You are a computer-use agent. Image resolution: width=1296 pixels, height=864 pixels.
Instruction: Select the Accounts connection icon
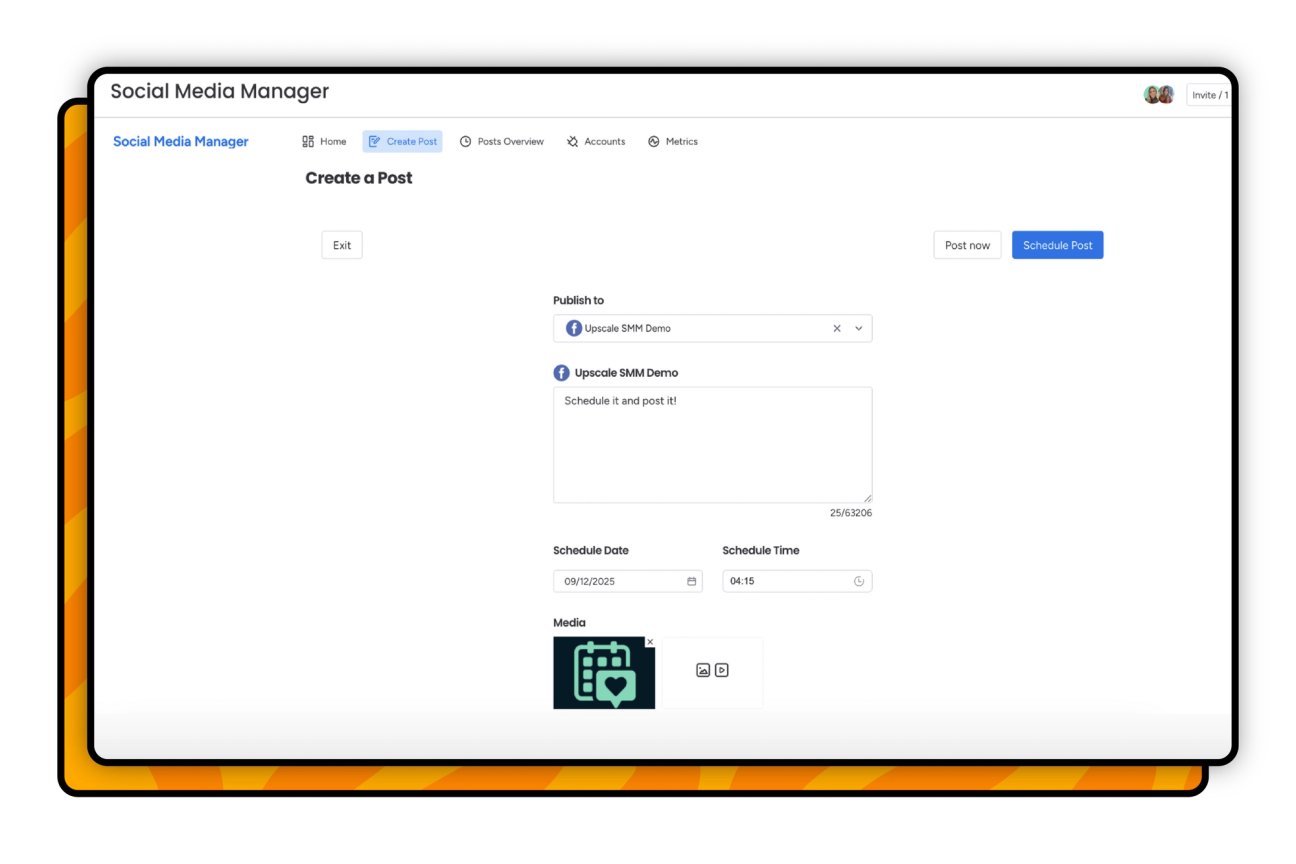tap(571, 141)
